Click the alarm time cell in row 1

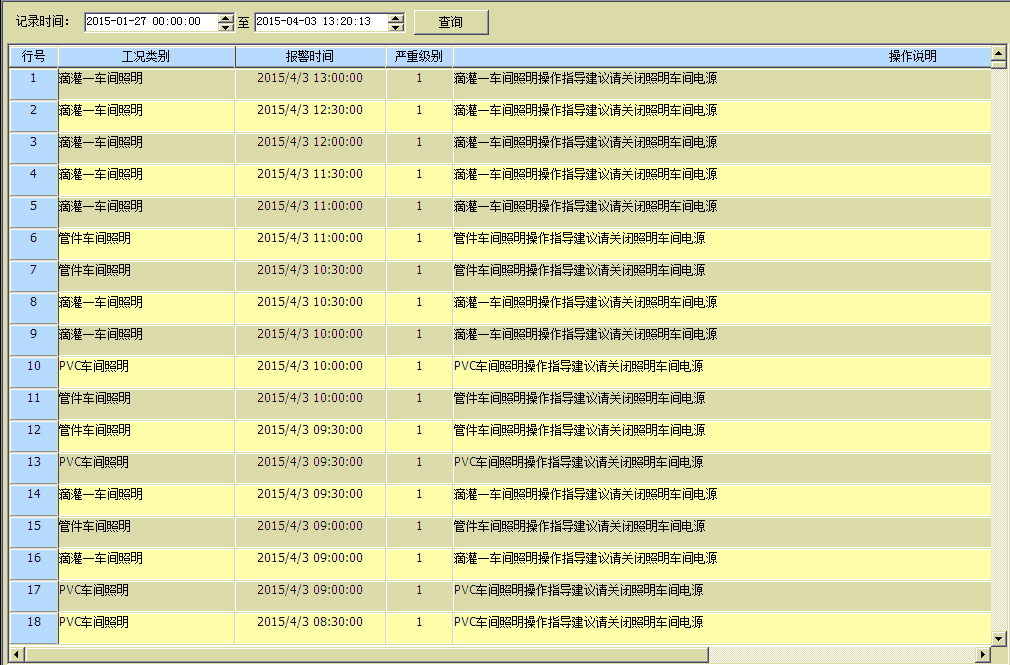click(310, 78)
